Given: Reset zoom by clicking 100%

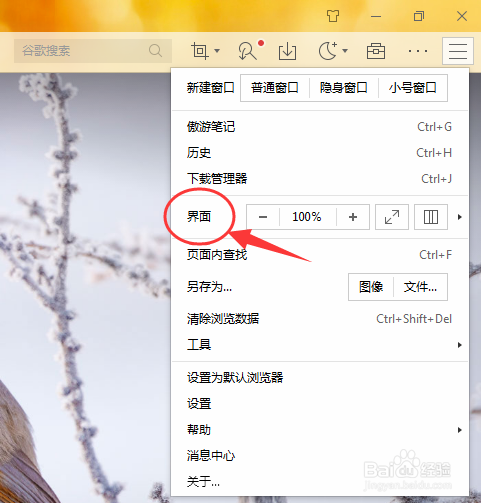Looking at the screenshot, I should [307, 217].
